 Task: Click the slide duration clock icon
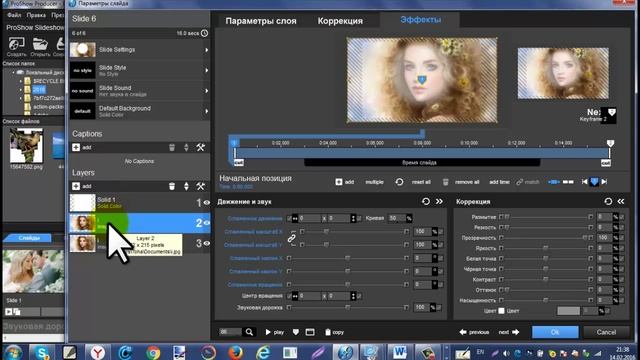pyautogui.click(x=204, y=33)
